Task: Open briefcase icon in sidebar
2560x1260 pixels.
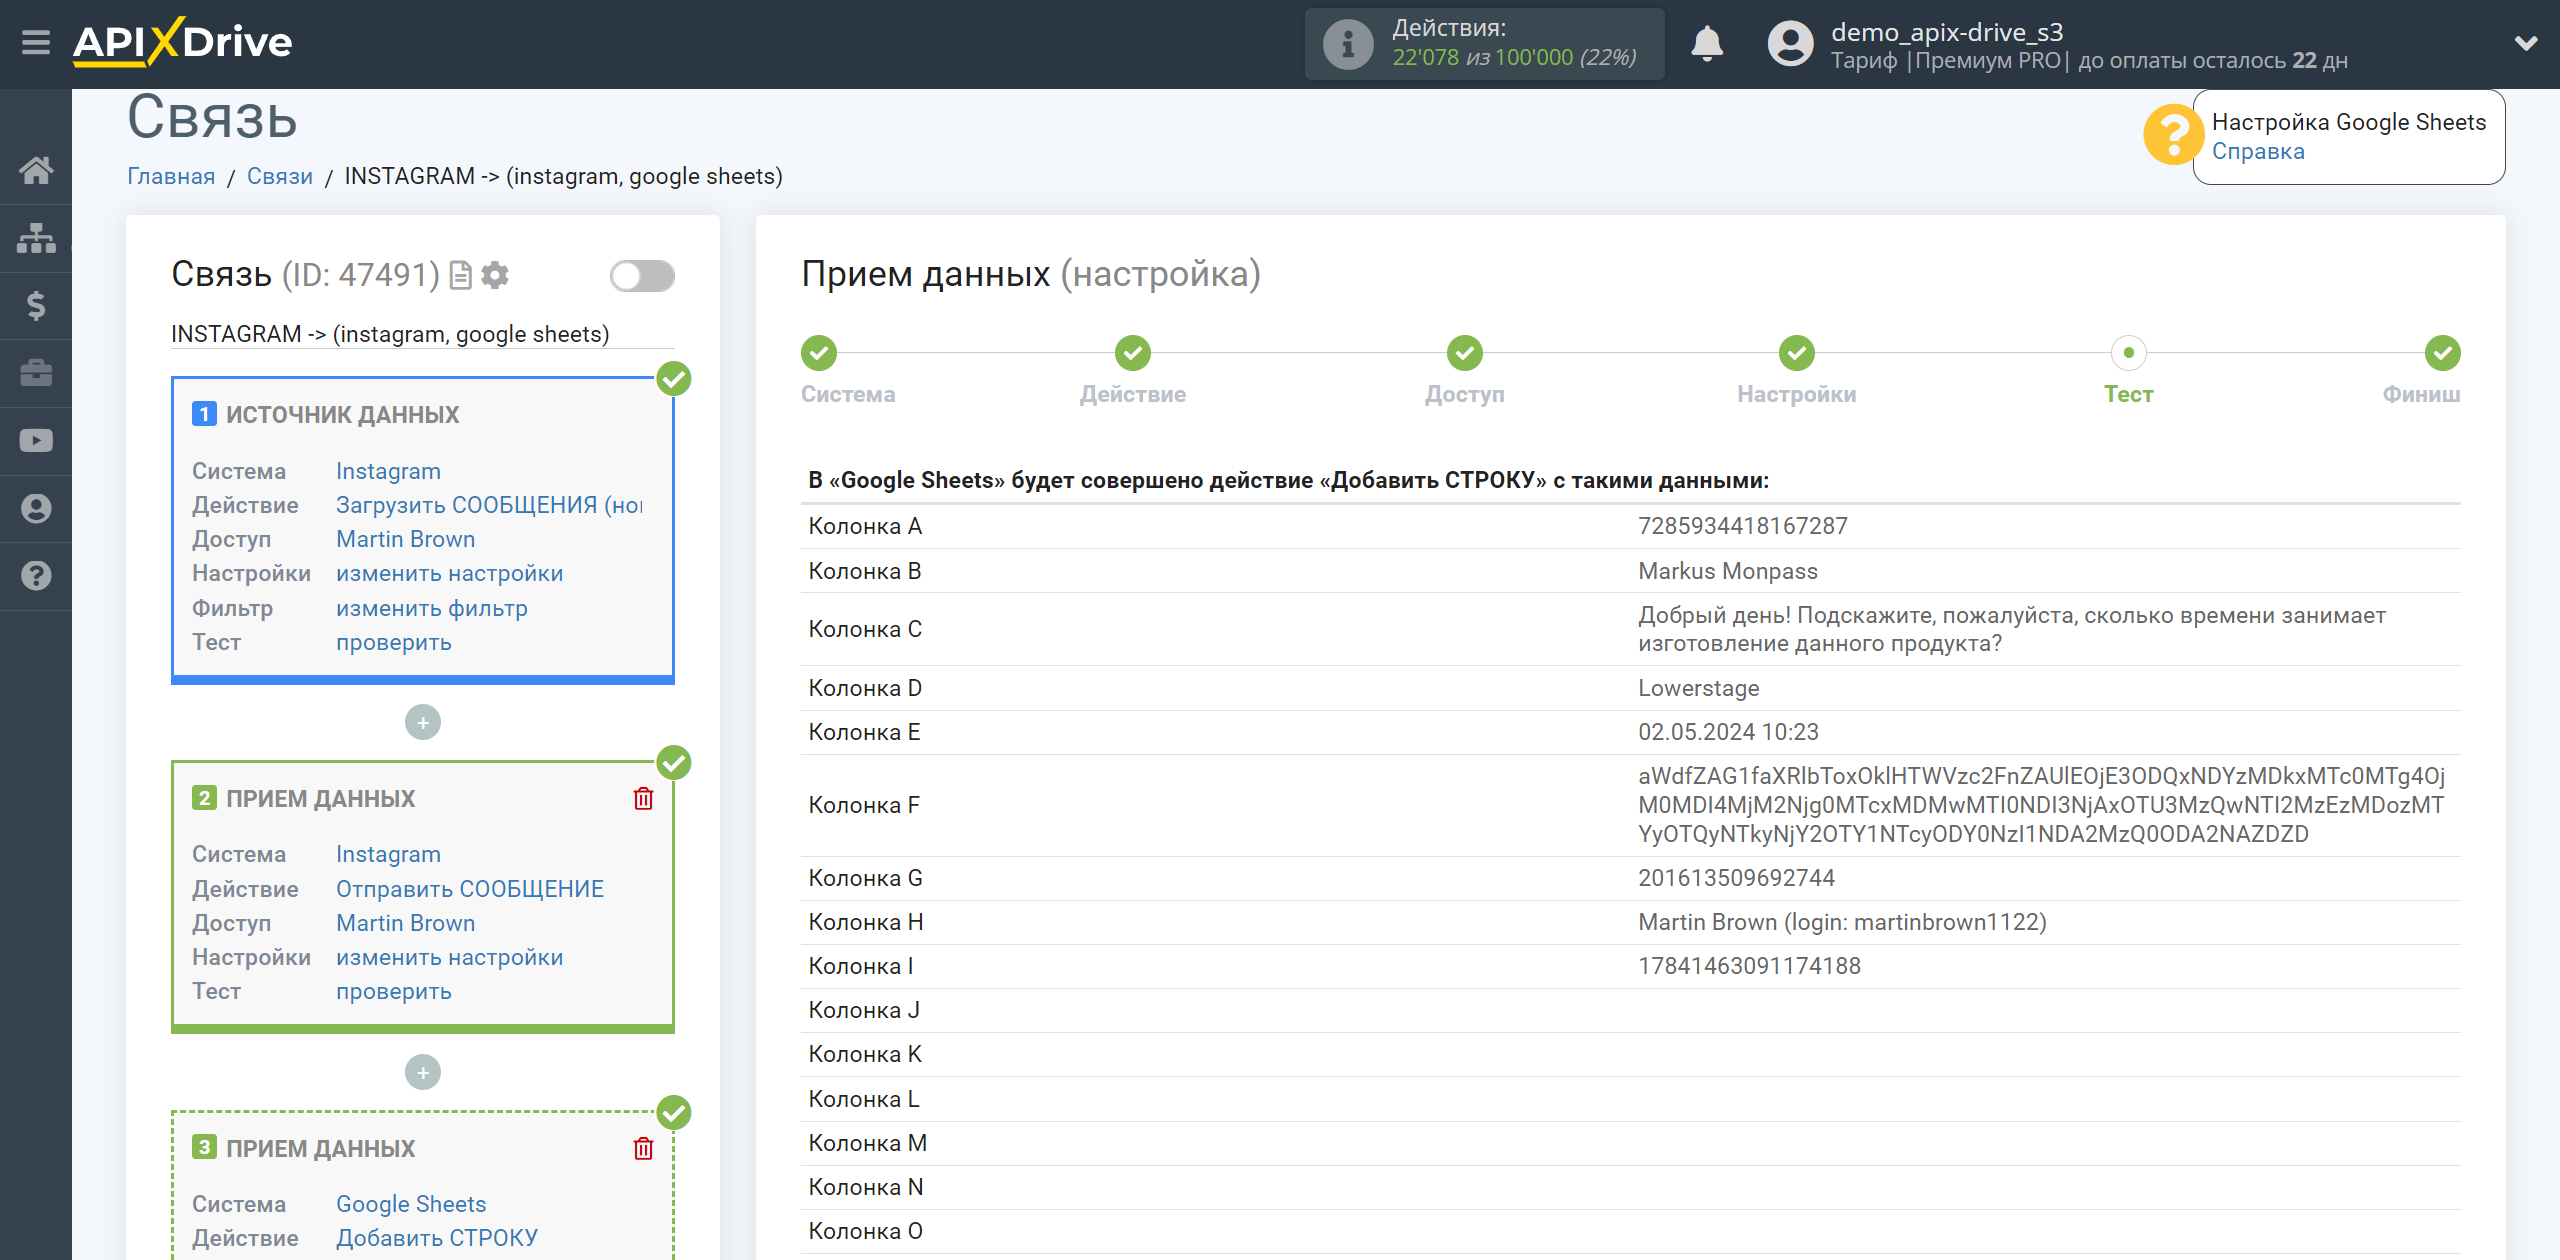Action: point(36,373)
